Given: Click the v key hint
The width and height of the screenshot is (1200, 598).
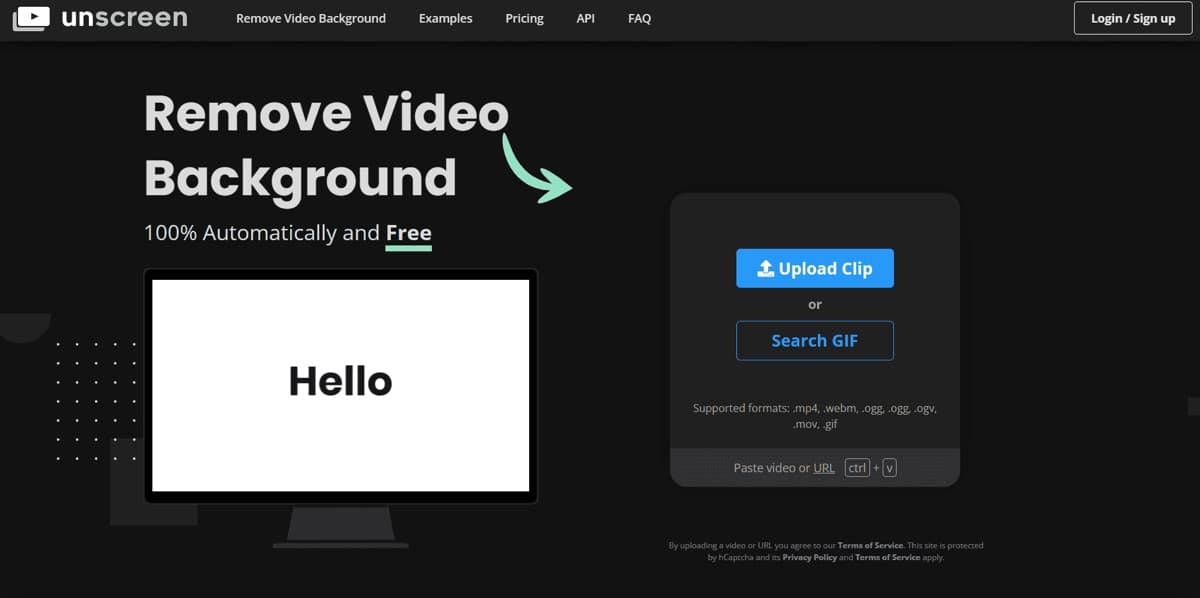Looking at the screenshot, I should pos(889,468).
